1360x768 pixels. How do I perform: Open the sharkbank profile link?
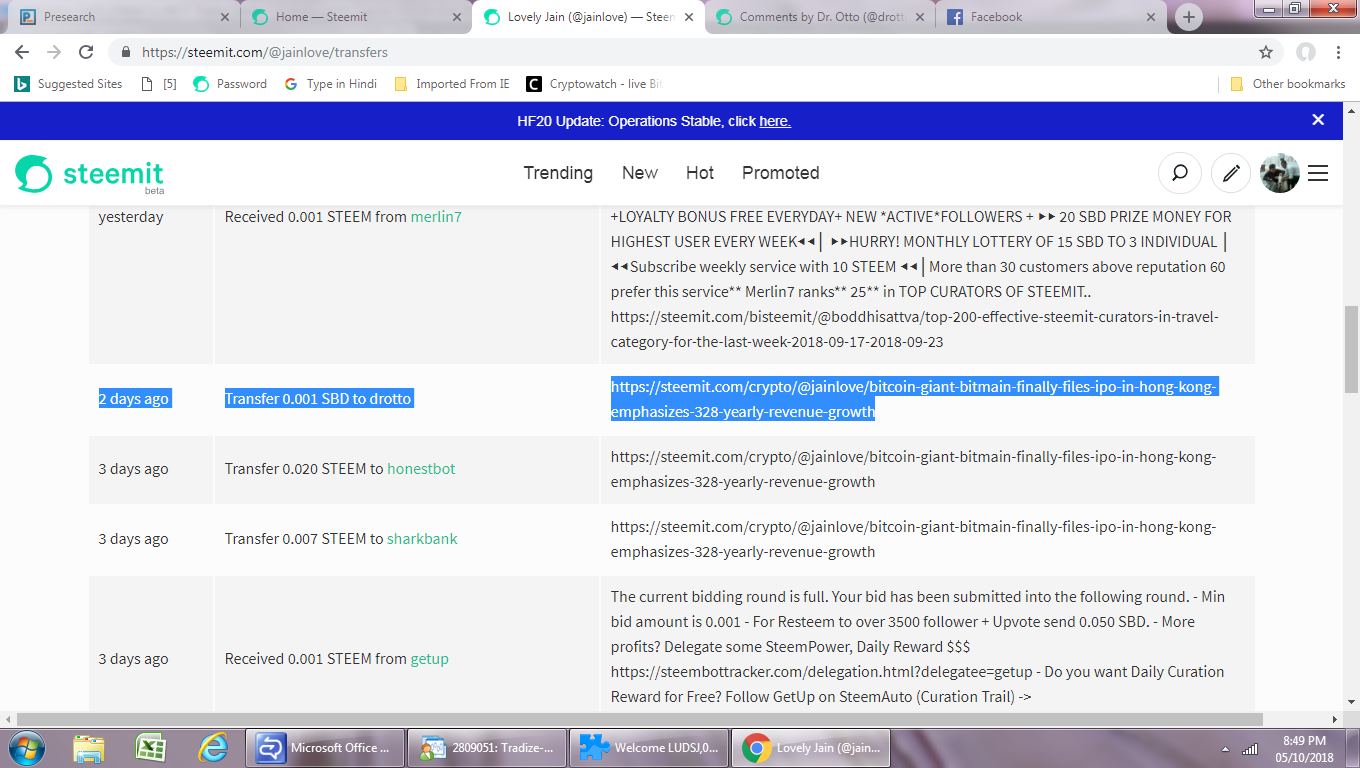click(x=422, y=538)
